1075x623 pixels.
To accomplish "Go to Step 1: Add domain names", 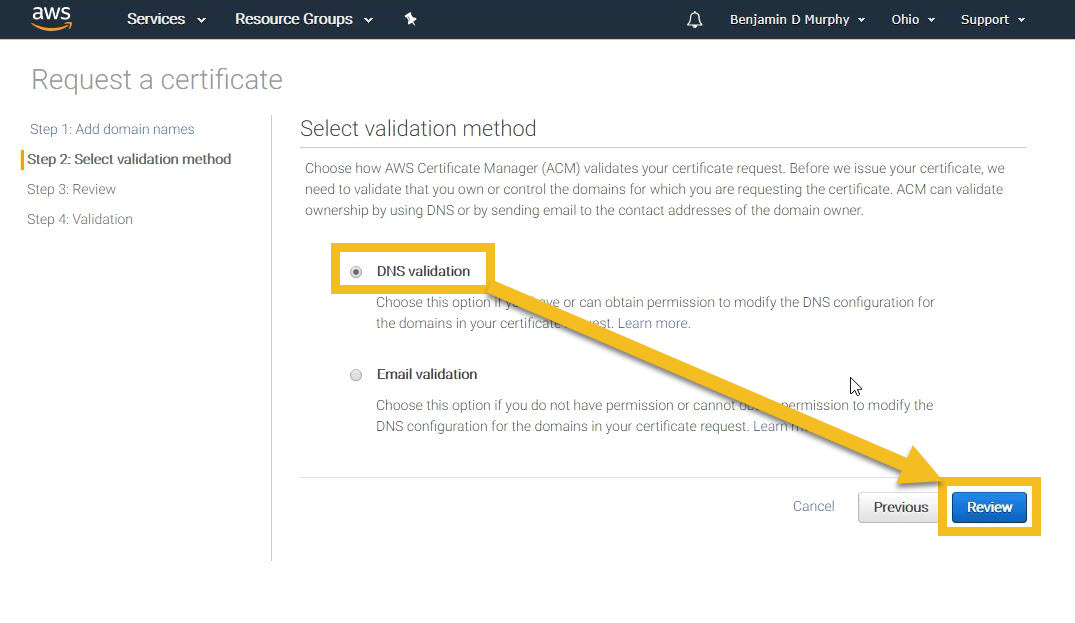I will (112, 129).
